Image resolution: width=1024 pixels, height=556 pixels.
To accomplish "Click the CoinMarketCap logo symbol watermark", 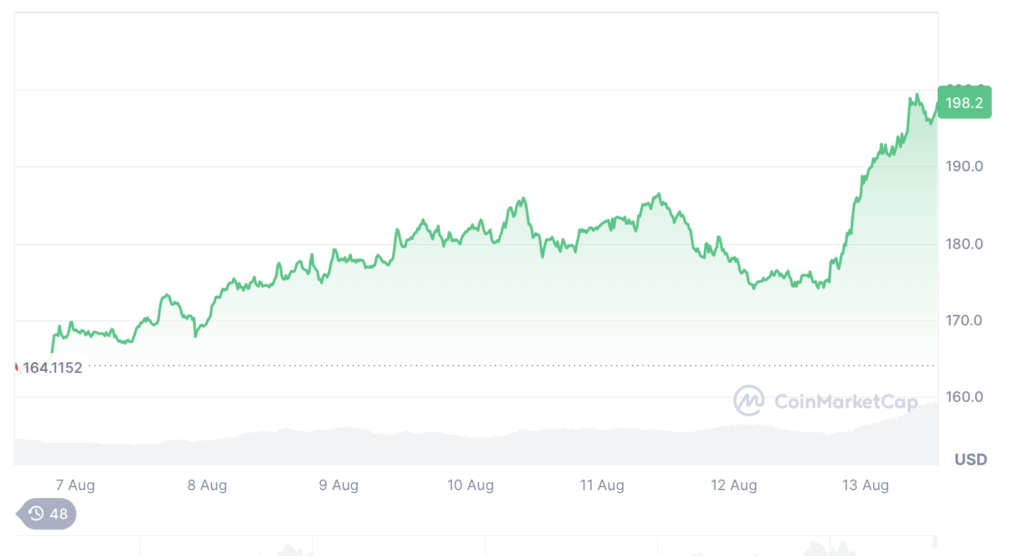I will (748, 401).
